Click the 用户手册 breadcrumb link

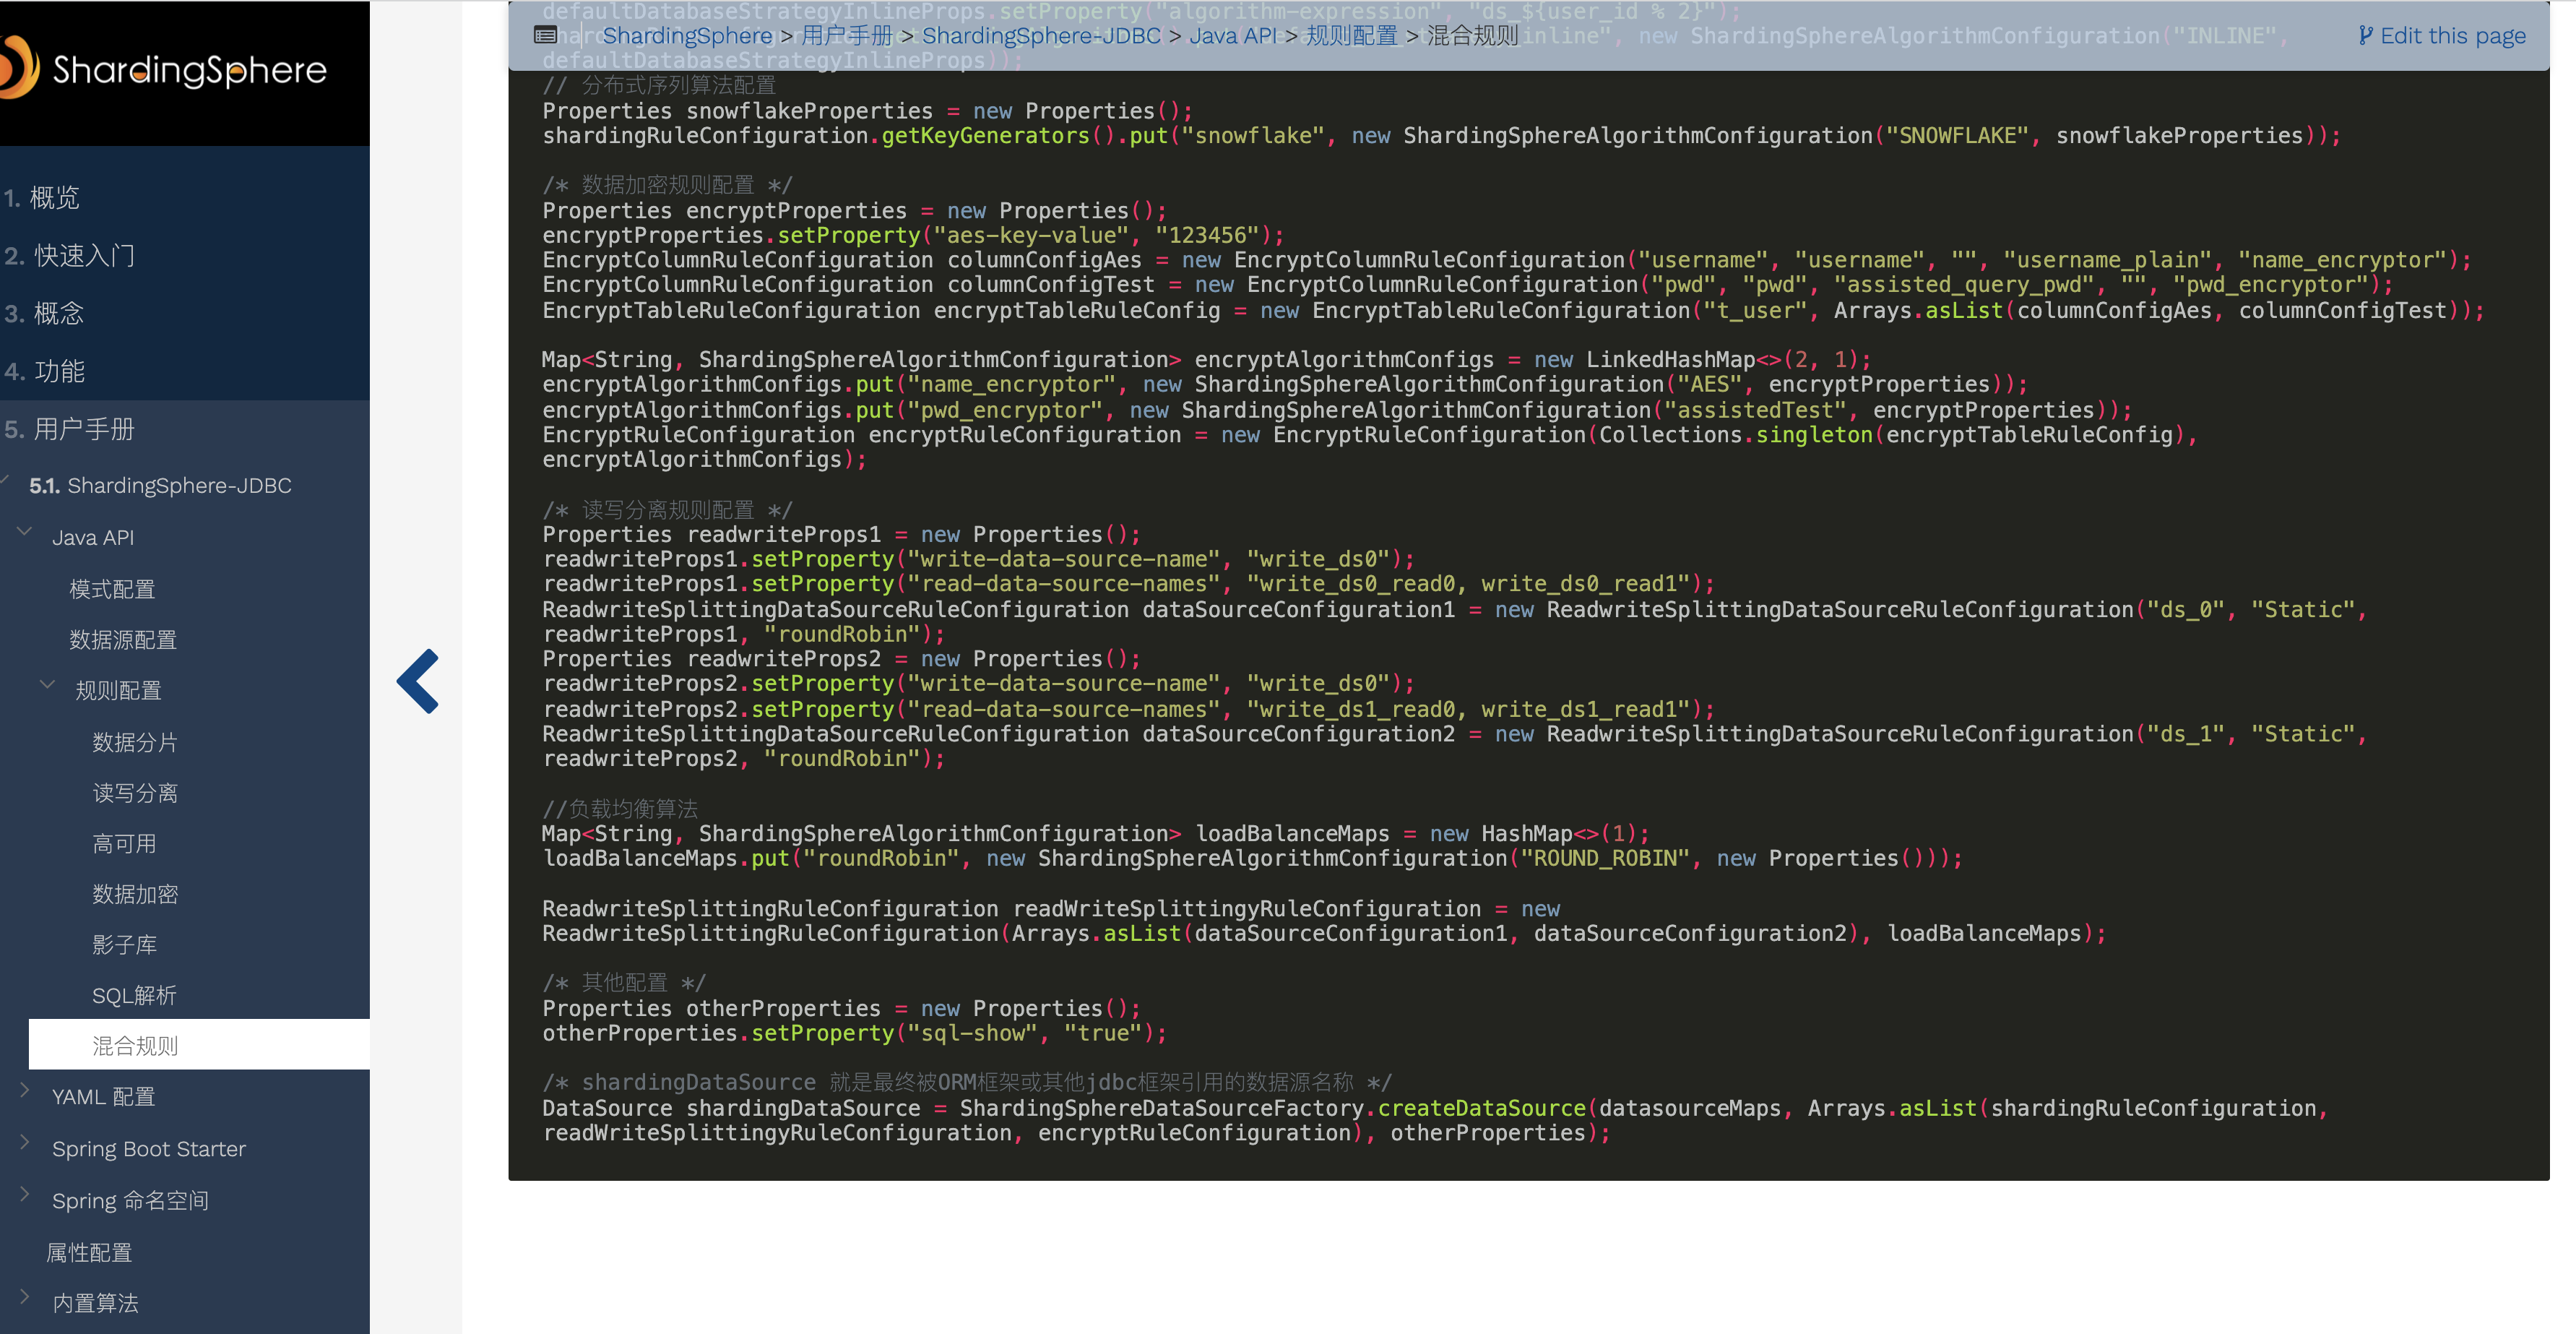coord(846,36)
